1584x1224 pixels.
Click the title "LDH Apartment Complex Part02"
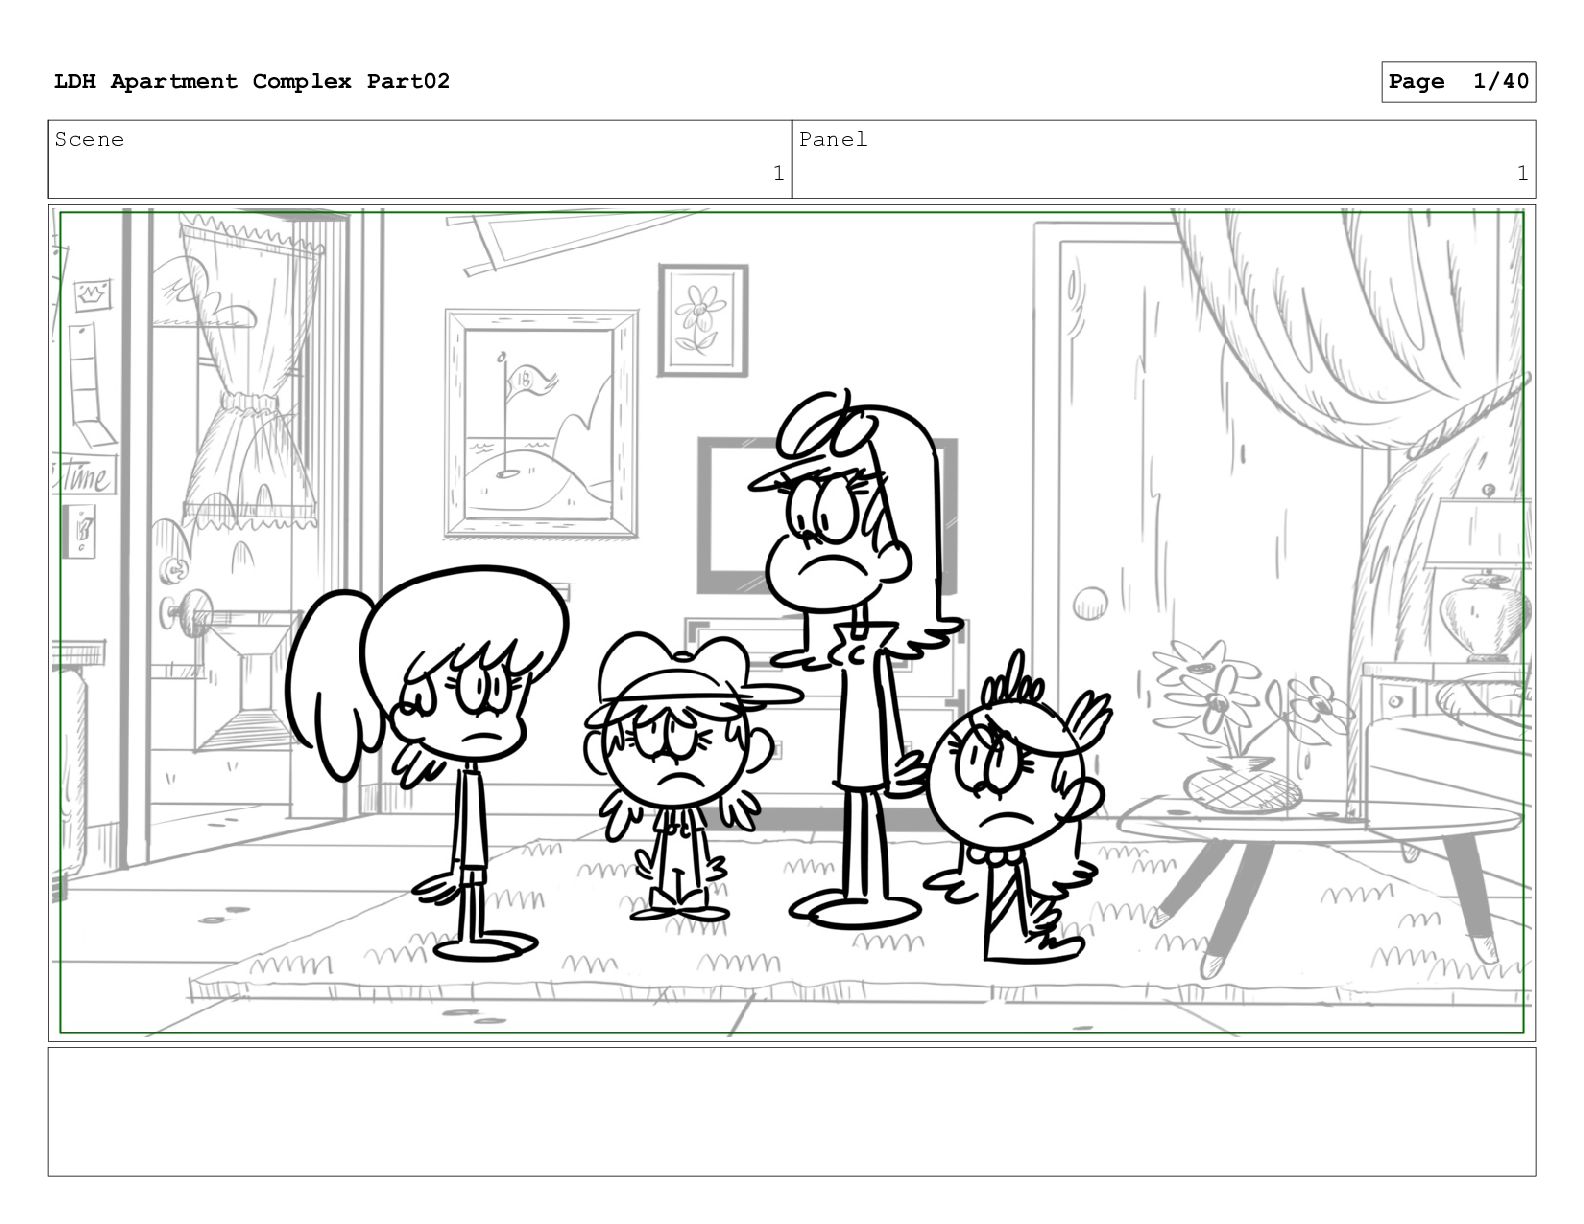pyautogui.click(x=252, y=81)
